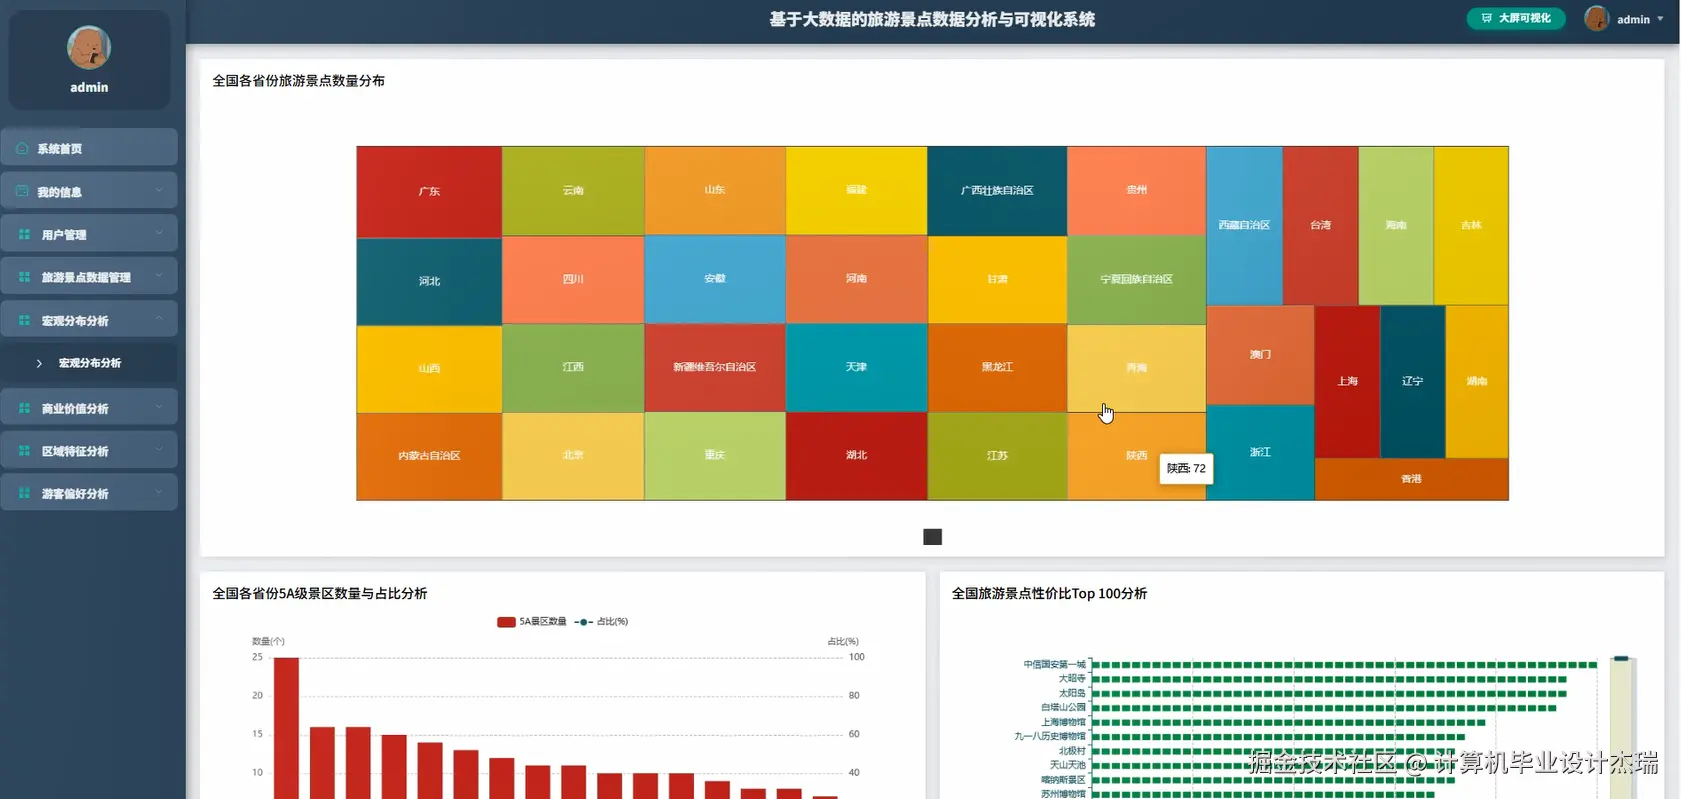Select the 江苏 treemap block
The height and width of the screenshot is (799, 1681).
(997, 455)
